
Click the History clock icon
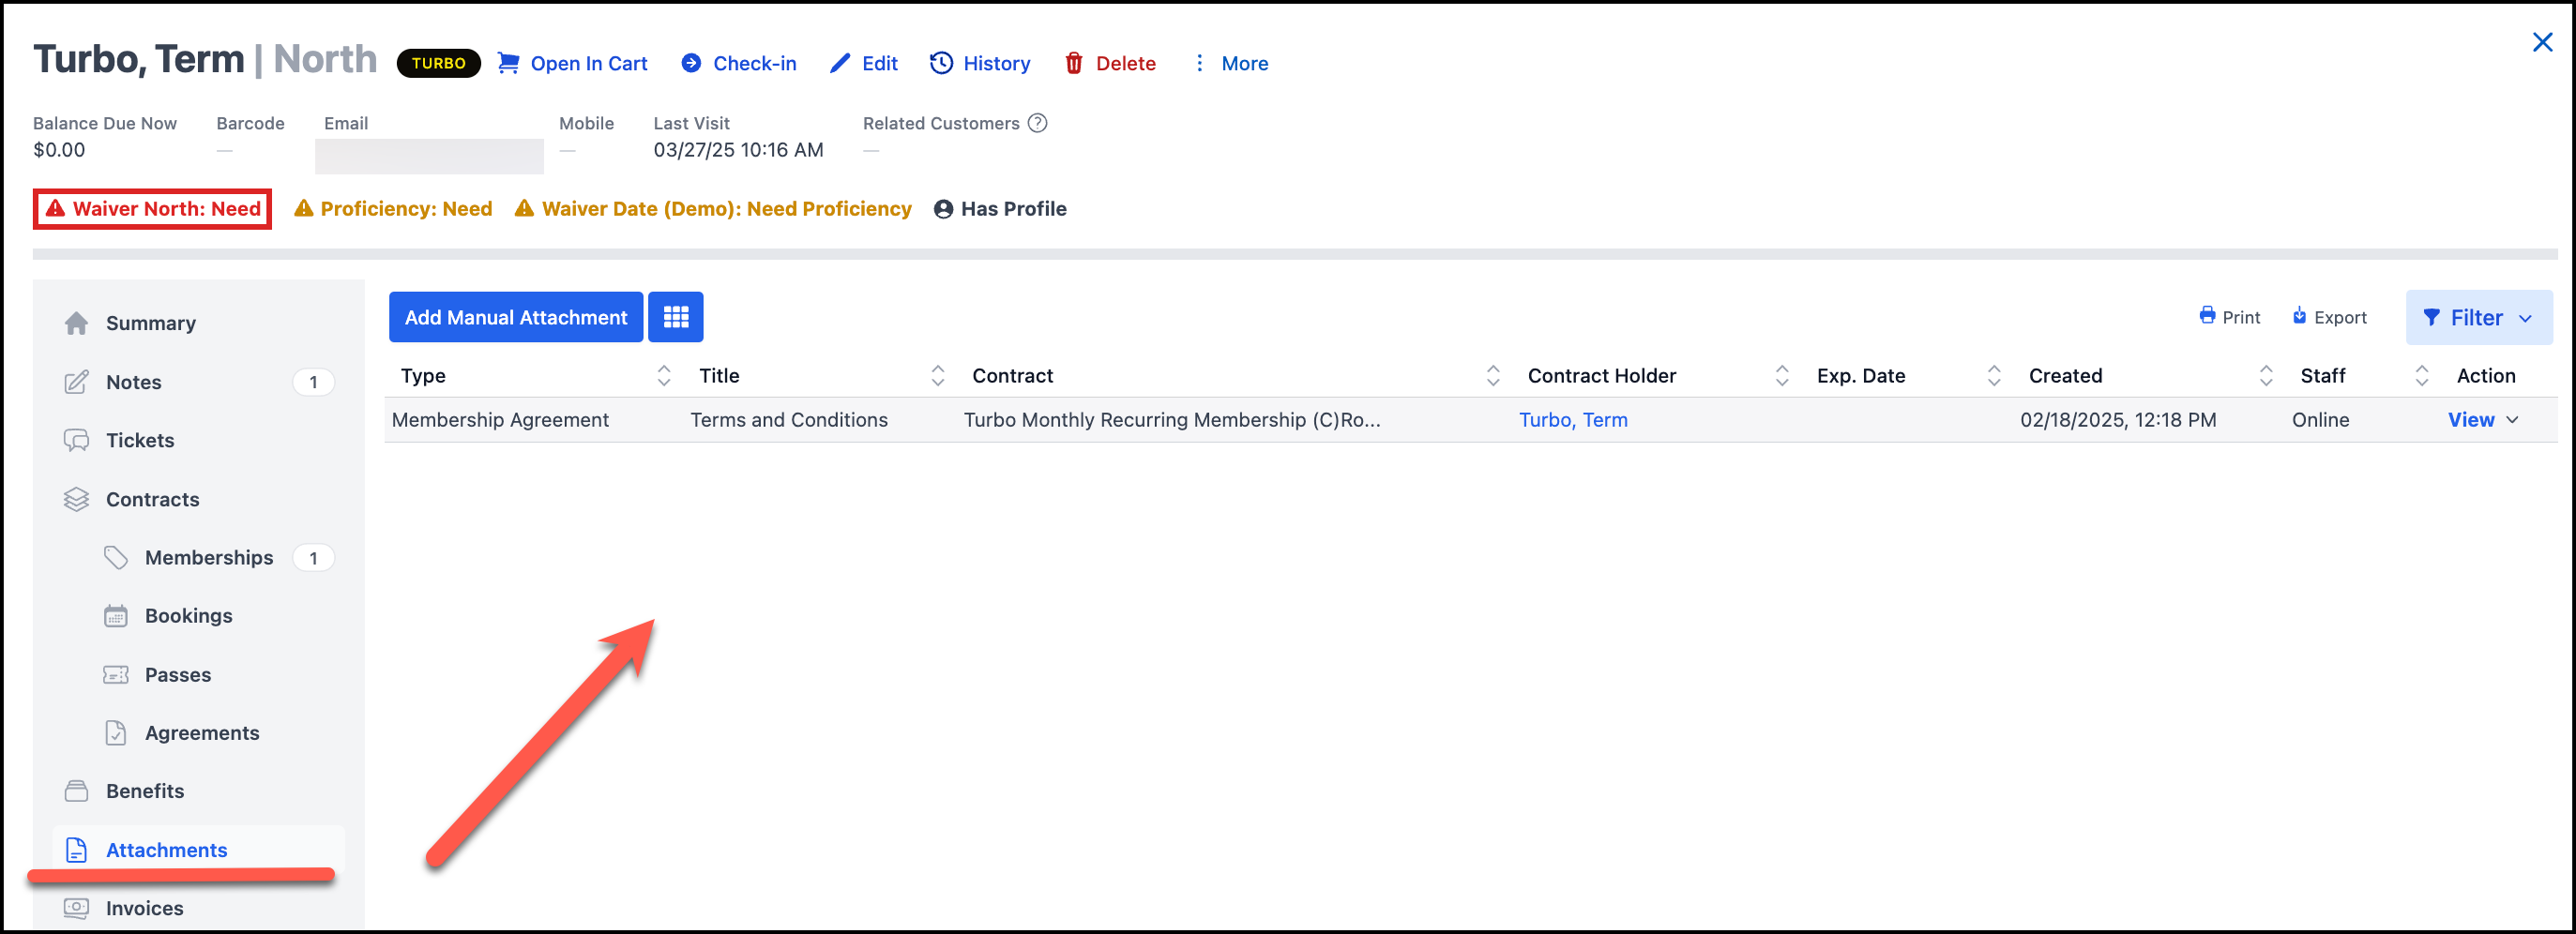tap(941, 63)
